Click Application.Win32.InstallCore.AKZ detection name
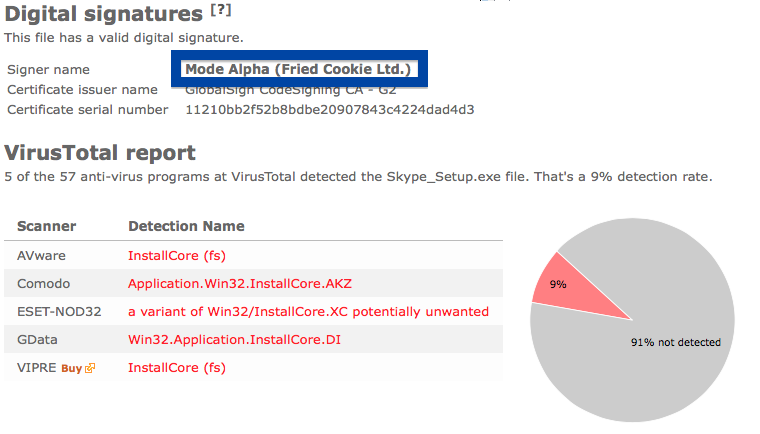The image size is (760, 434). pos(240,284)
